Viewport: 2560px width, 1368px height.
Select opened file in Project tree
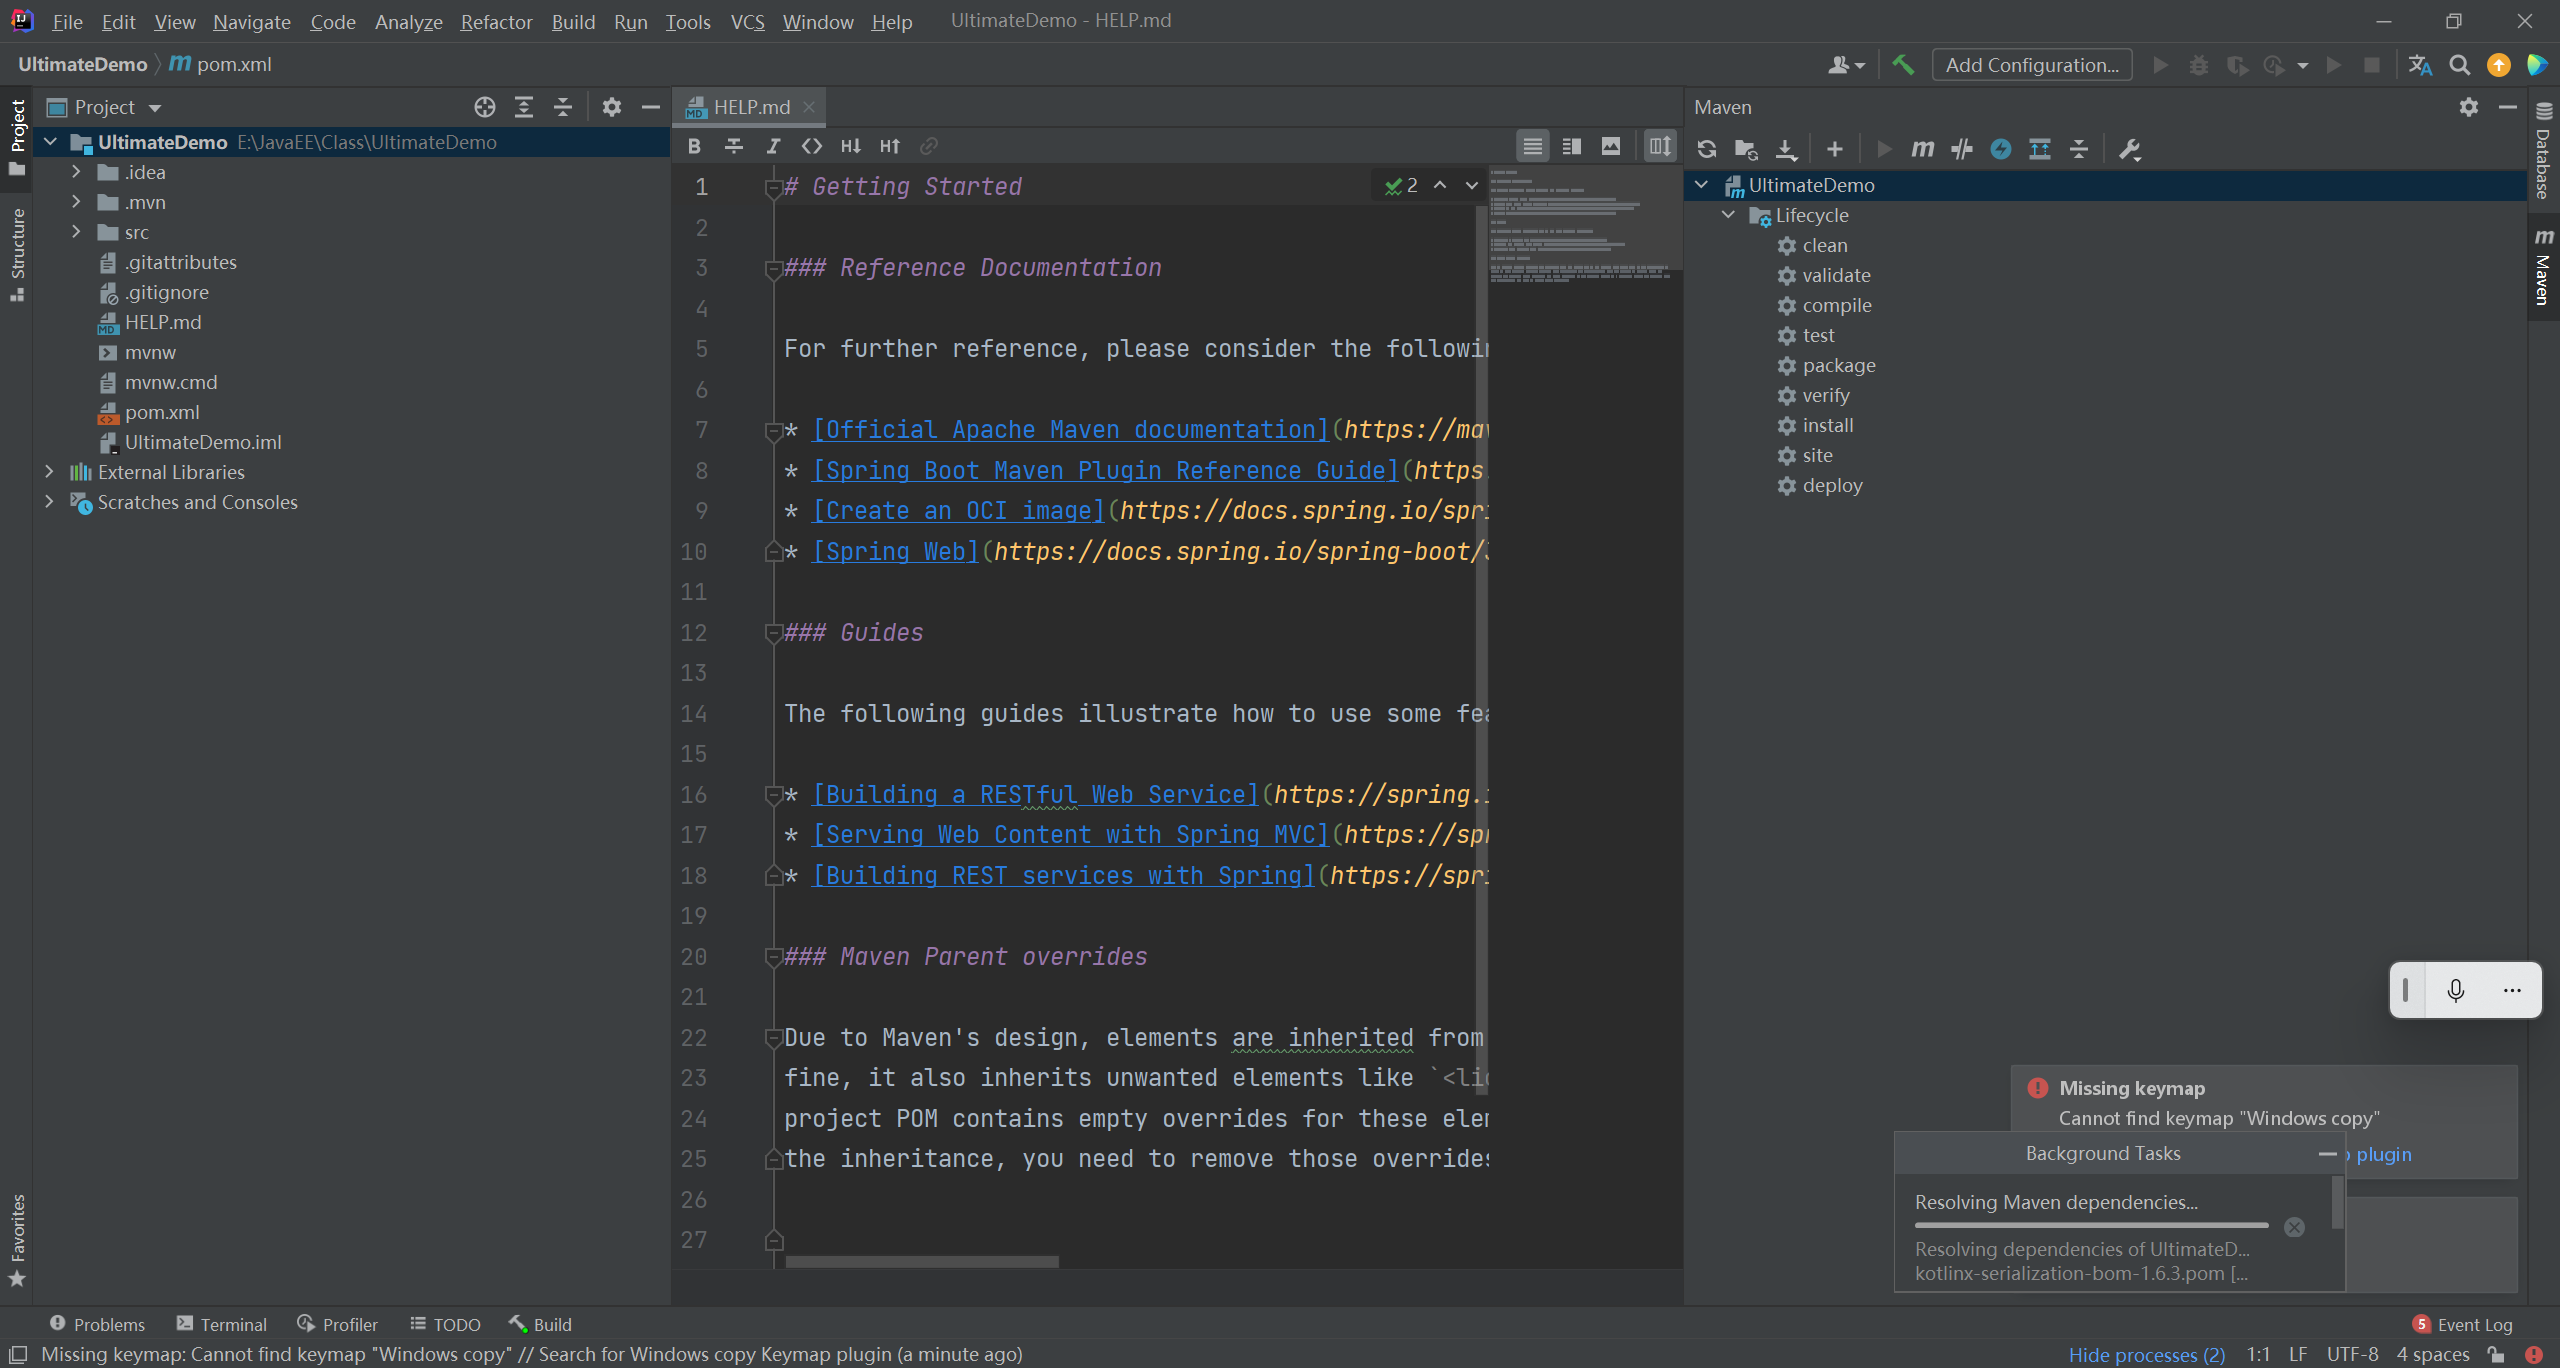click(485, 107)
